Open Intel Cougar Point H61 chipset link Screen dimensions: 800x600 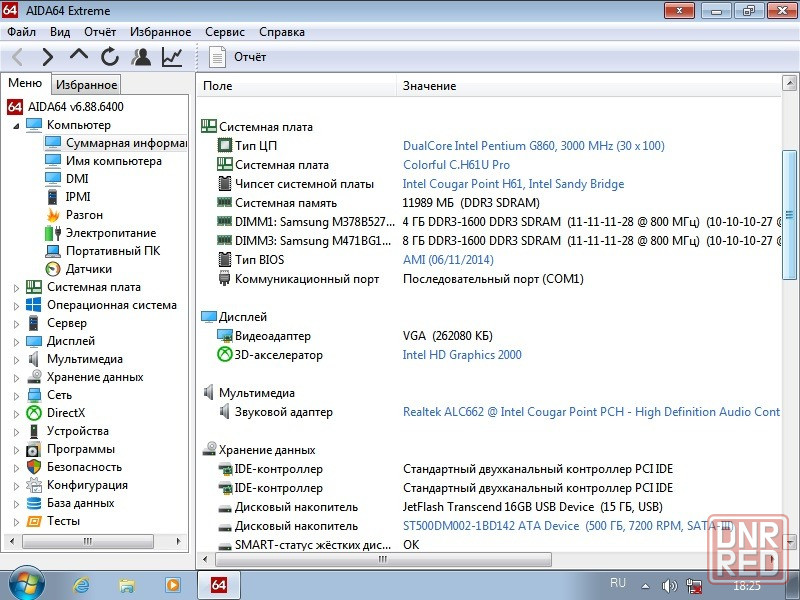513,184
